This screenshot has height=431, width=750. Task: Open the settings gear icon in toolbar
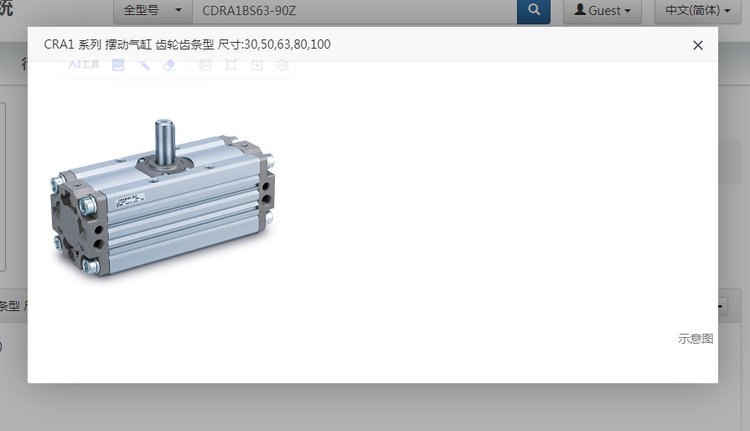283,65
